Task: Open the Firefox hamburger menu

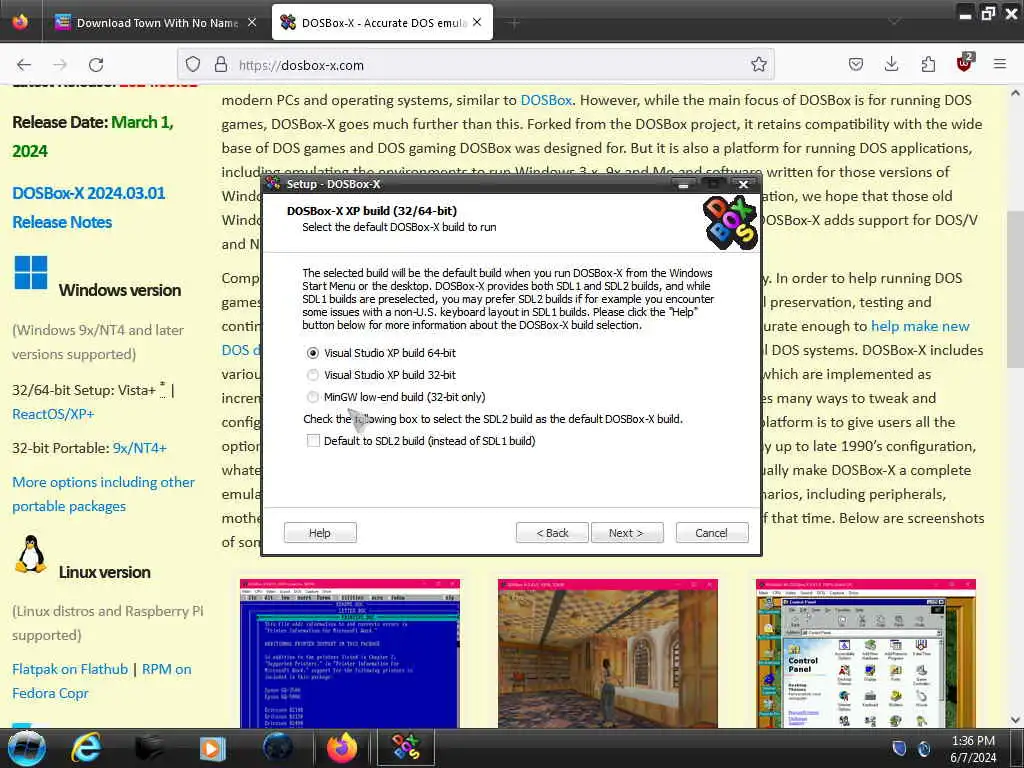Action: point(1000,65)
